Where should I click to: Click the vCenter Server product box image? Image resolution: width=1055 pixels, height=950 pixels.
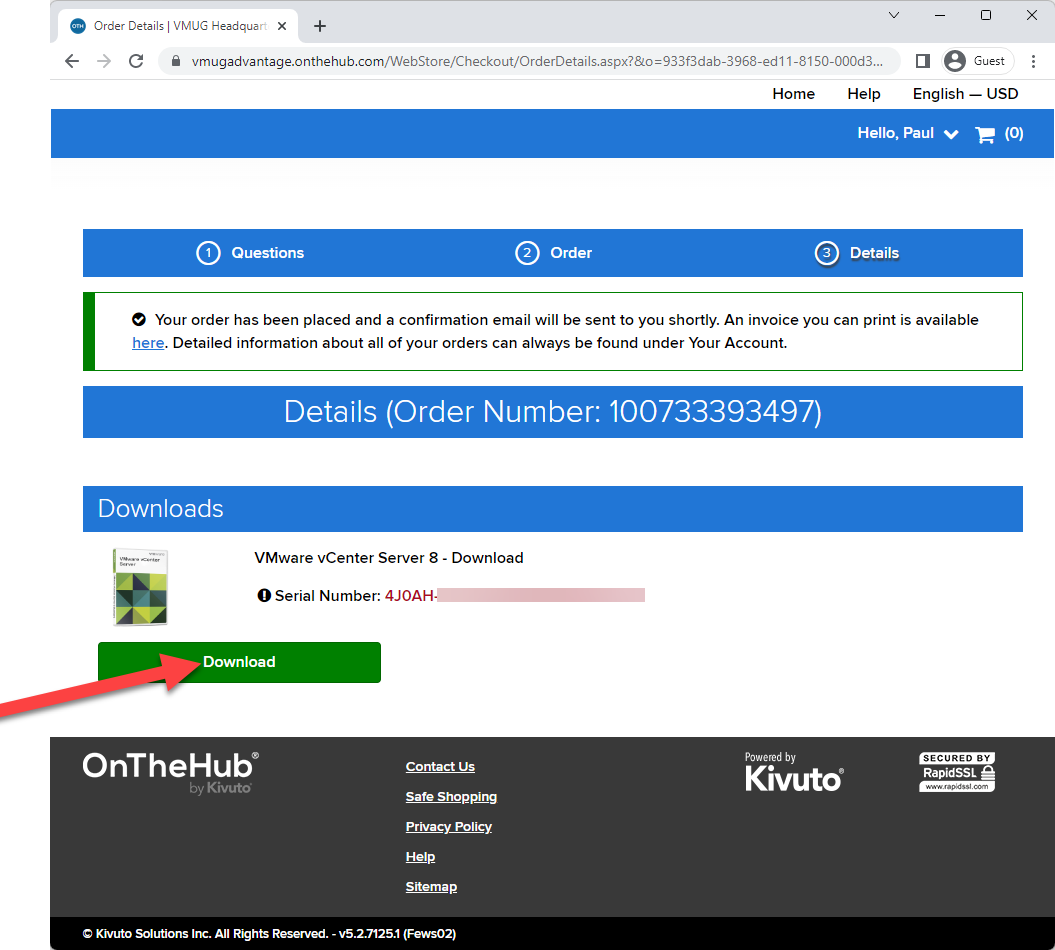point(140,587)
